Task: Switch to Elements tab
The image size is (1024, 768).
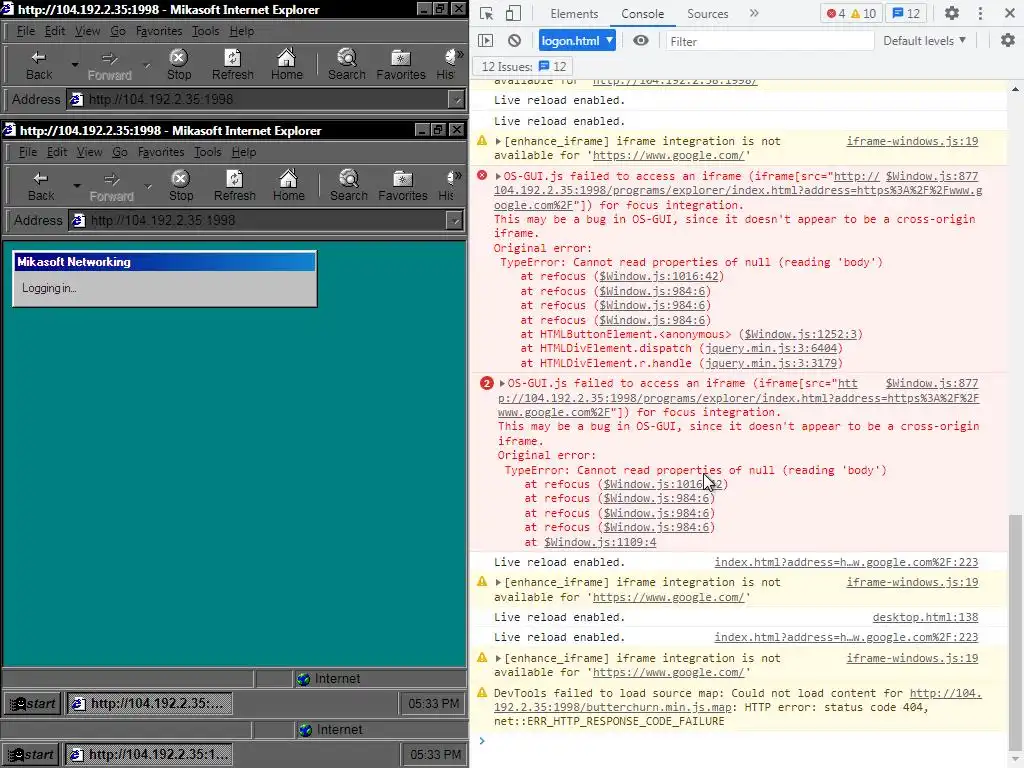Action: coord(574,14)
